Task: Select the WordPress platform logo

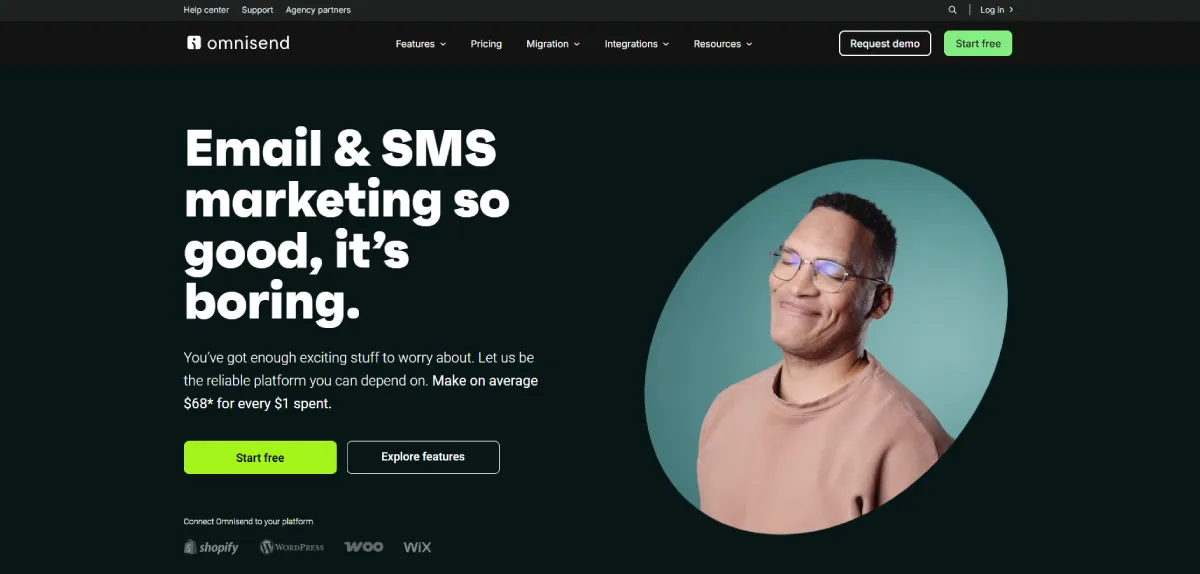Action: click(x=292, y=547)
